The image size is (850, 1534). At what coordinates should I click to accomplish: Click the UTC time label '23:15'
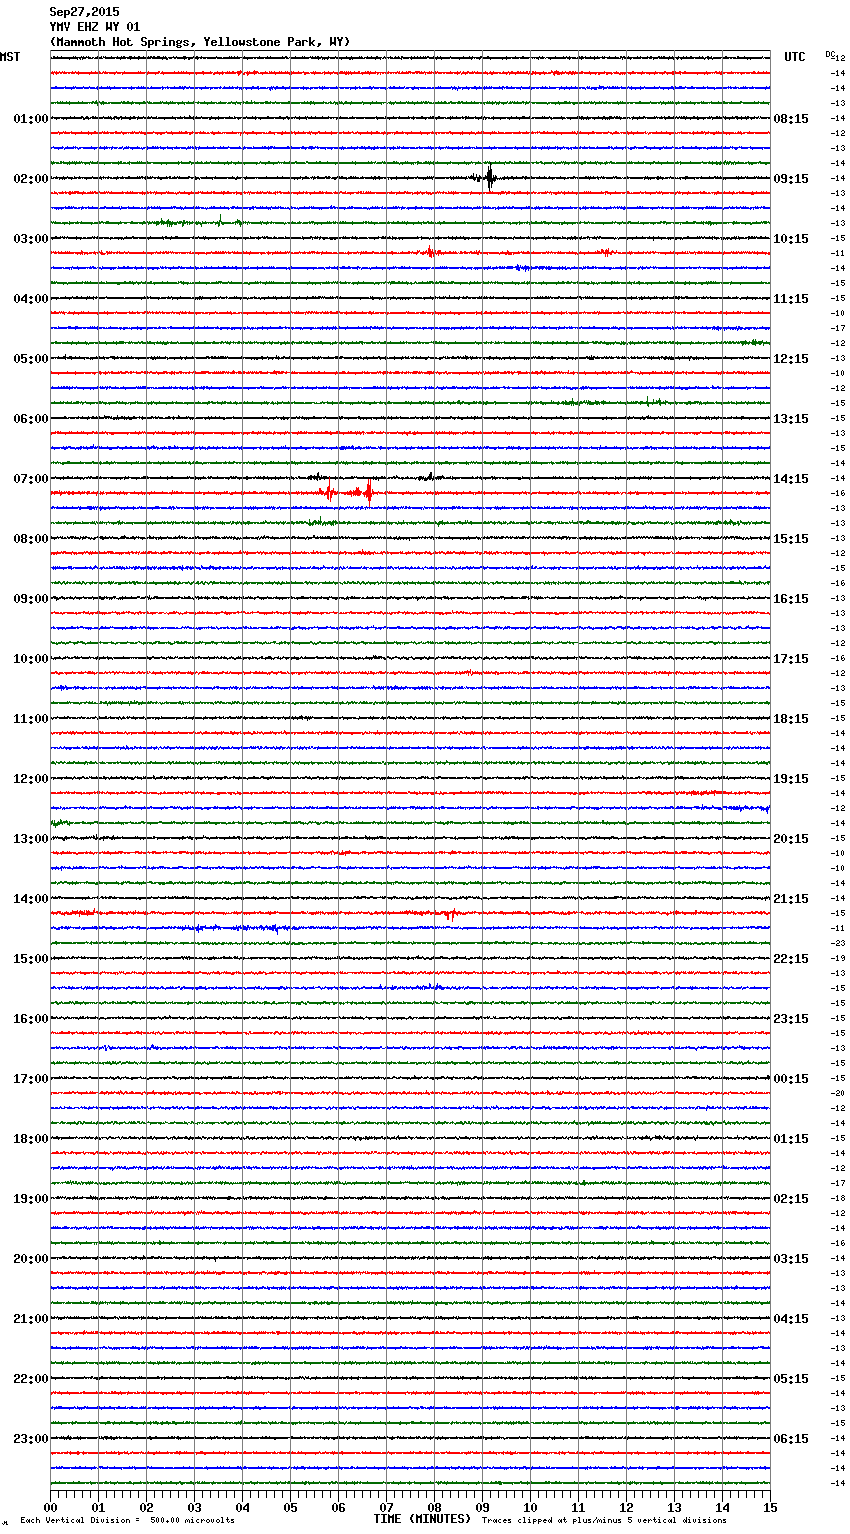pyautogui.click(x=791, y=1019)
